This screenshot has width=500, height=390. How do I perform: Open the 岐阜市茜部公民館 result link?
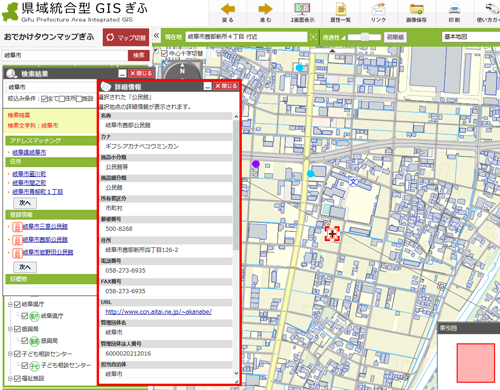pos(45,240)
